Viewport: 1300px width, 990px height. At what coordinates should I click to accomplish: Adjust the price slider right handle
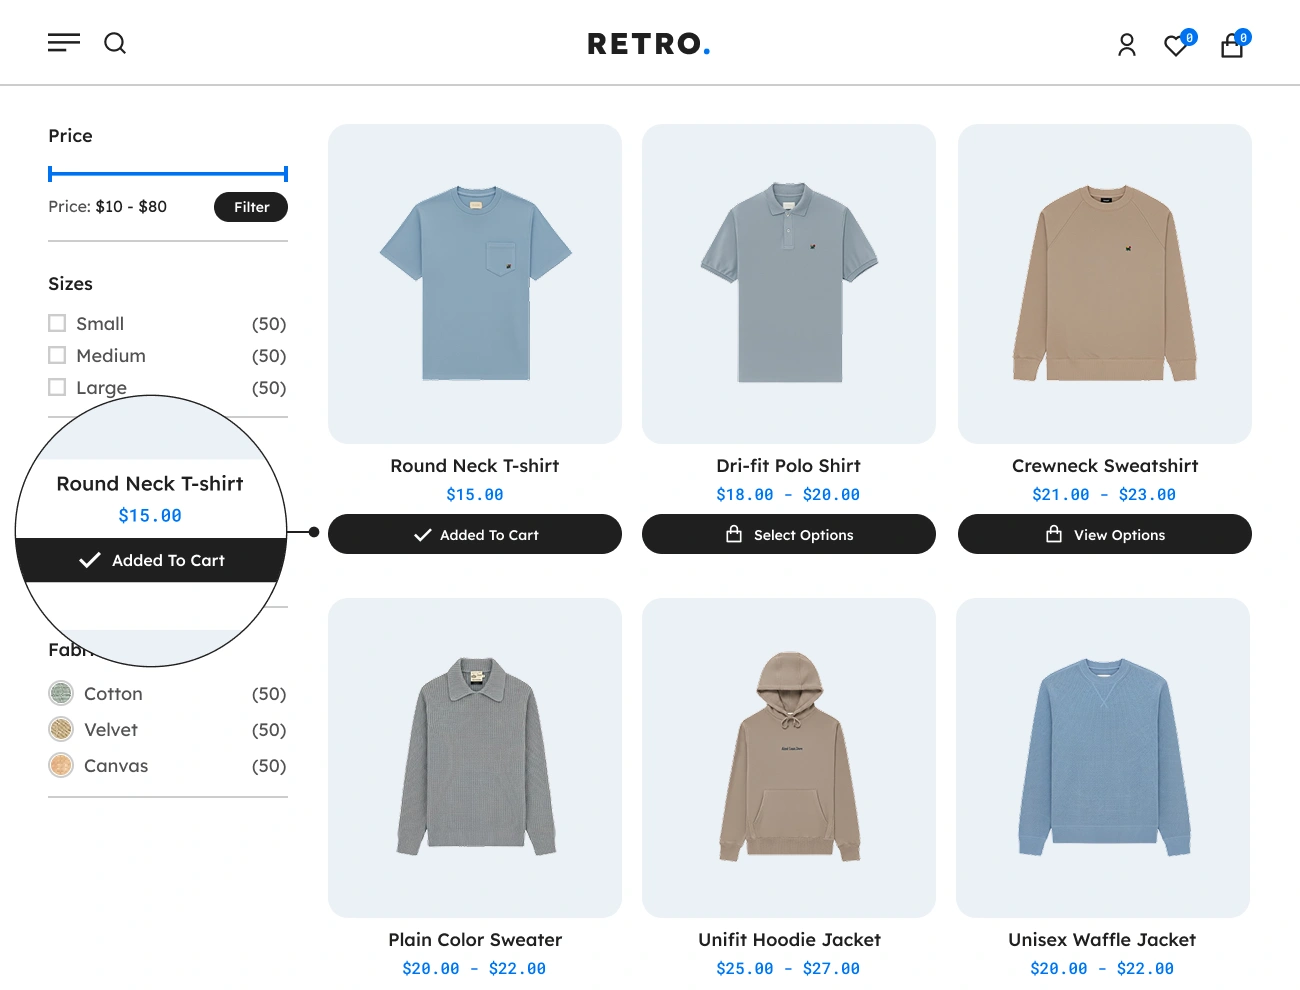point(286,174)
